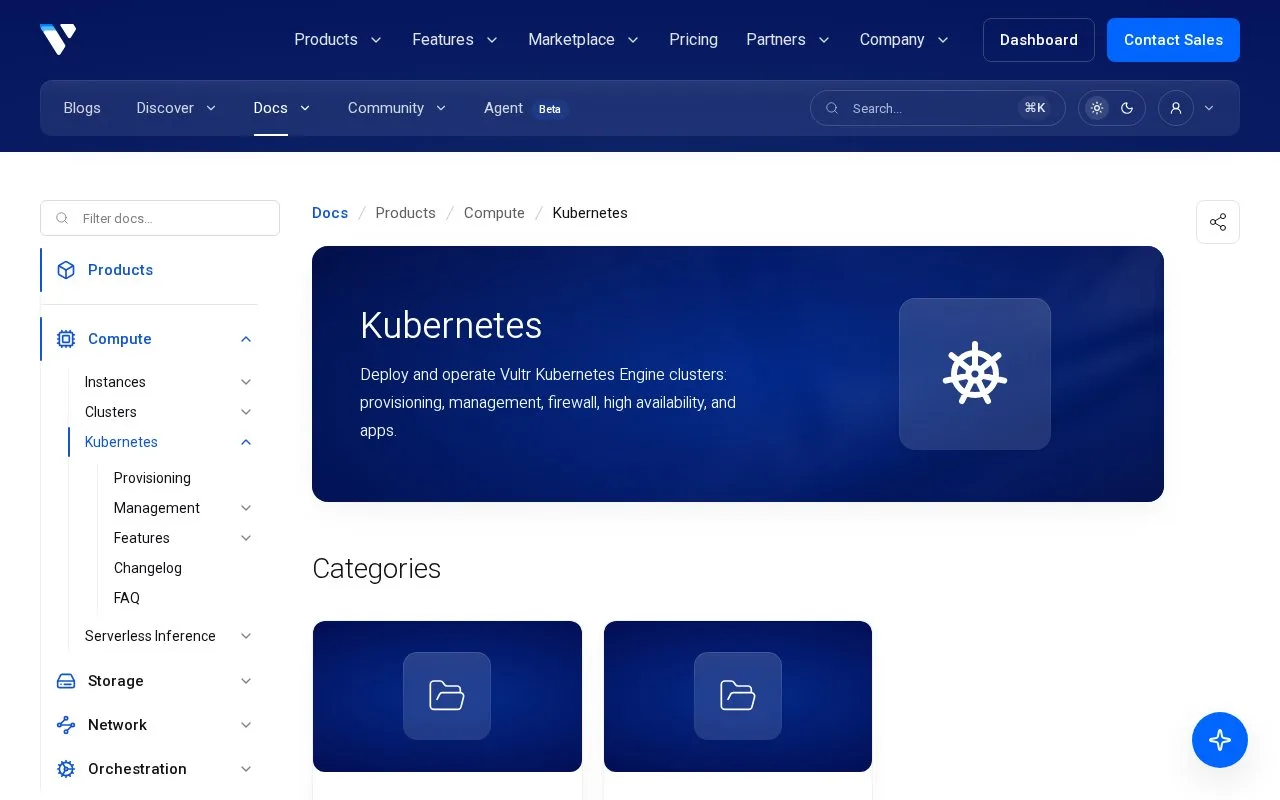The height and width of the screenshot is (800, 1280).
Task: Focus the Filter docs input
Action: point(160,218)
